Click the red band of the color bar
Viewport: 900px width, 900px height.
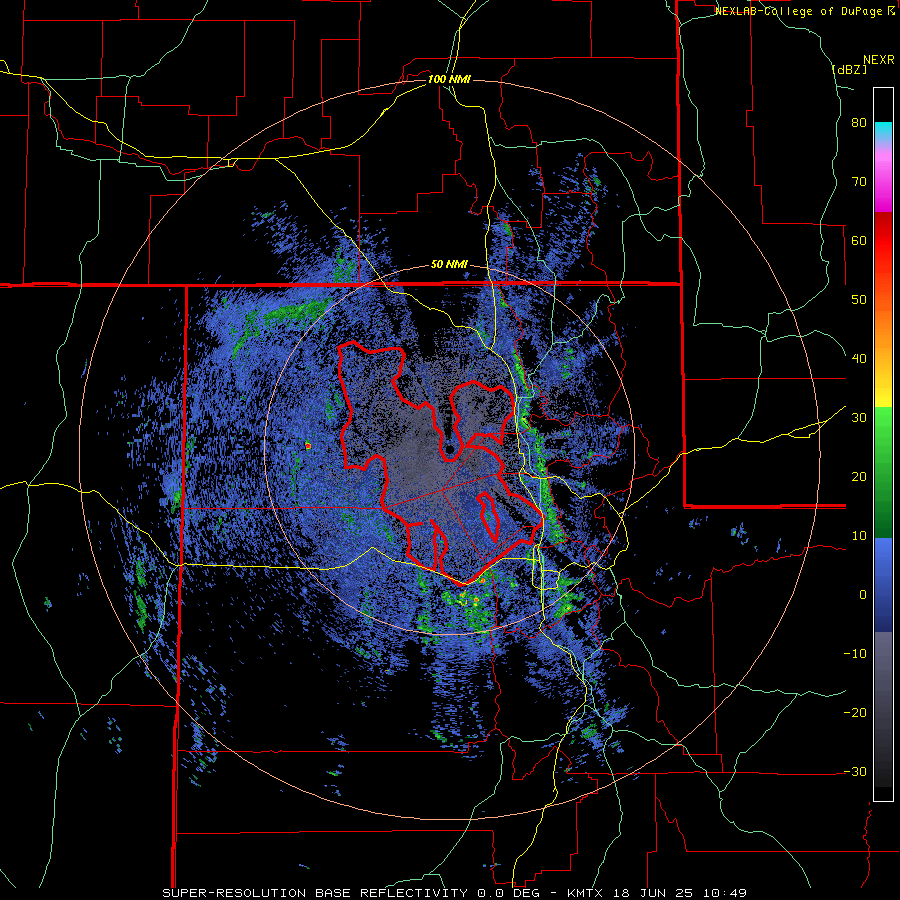[883, 241]
